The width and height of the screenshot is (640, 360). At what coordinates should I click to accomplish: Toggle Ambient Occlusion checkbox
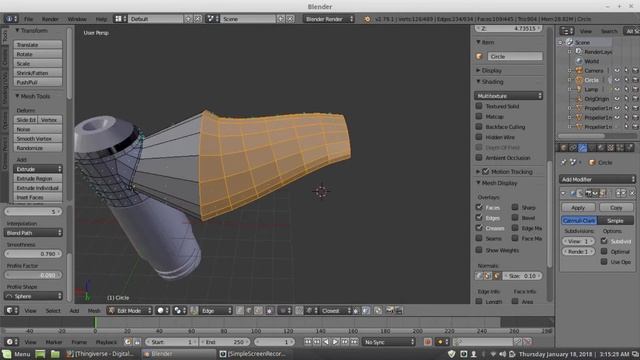pyautogui.click(x=479, y=158)
